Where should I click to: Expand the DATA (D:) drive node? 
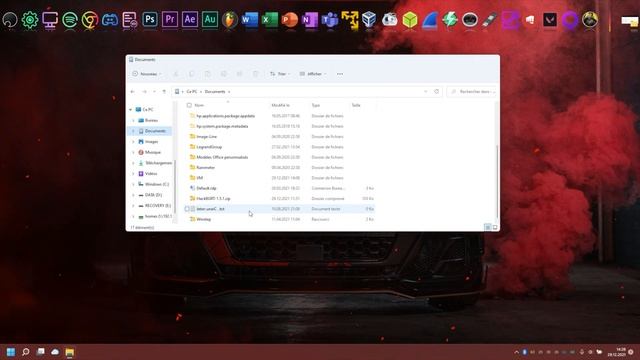(133, 195)
